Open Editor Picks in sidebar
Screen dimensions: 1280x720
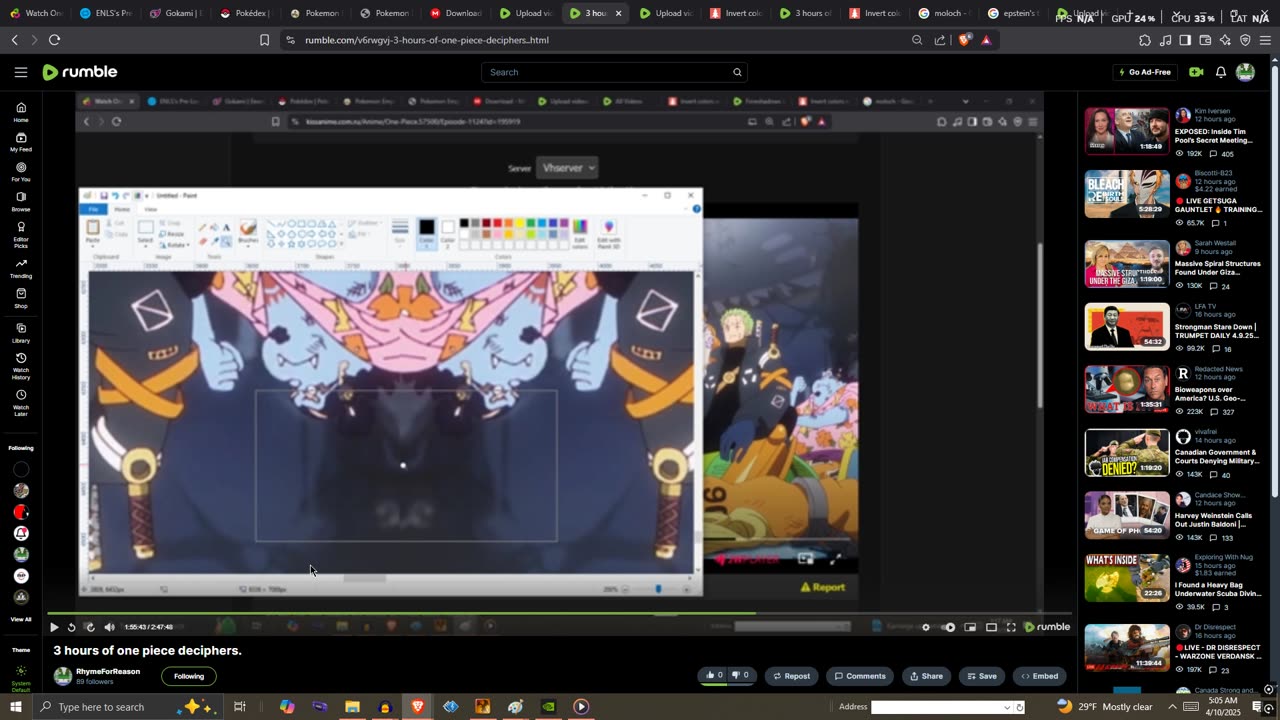click(x=21, y=235)
